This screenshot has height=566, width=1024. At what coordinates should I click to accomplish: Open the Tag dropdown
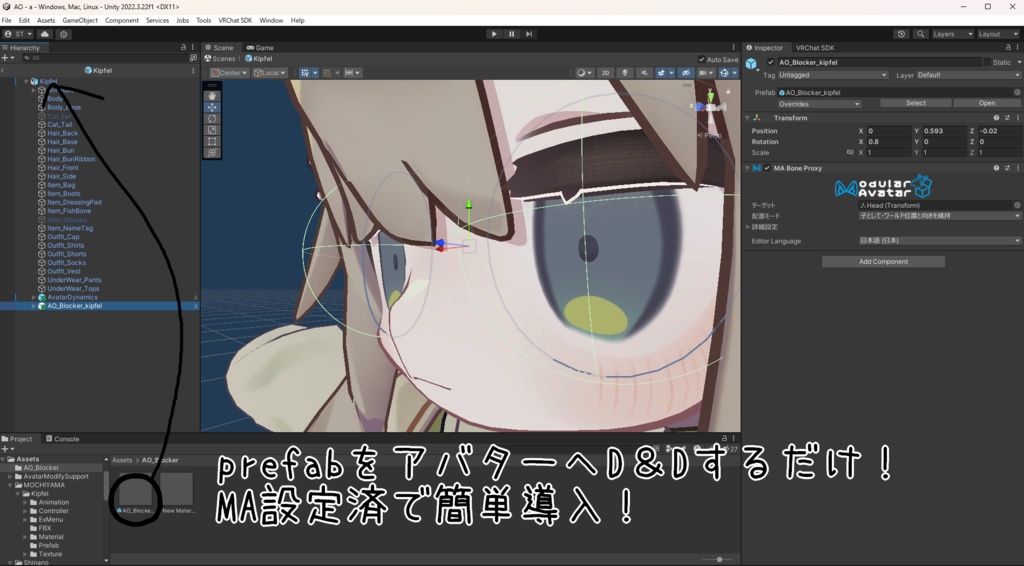click(x=833, y=75)
